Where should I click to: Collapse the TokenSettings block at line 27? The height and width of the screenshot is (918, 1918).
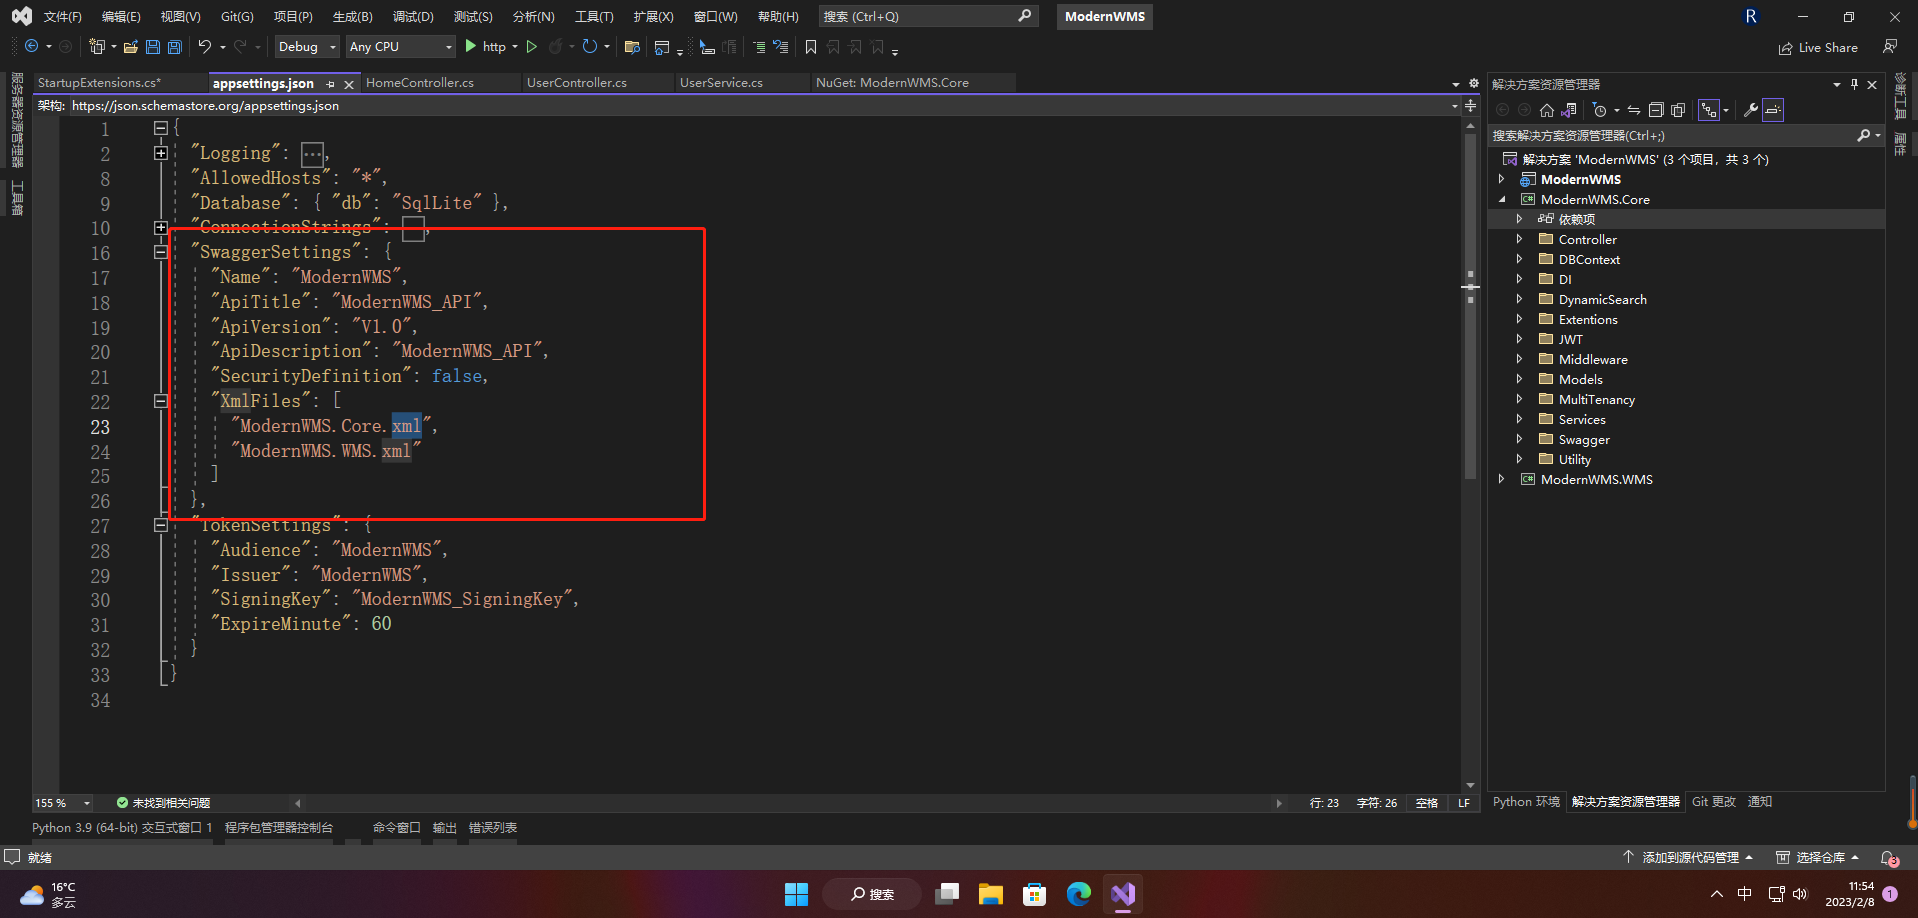pos(160,525)
